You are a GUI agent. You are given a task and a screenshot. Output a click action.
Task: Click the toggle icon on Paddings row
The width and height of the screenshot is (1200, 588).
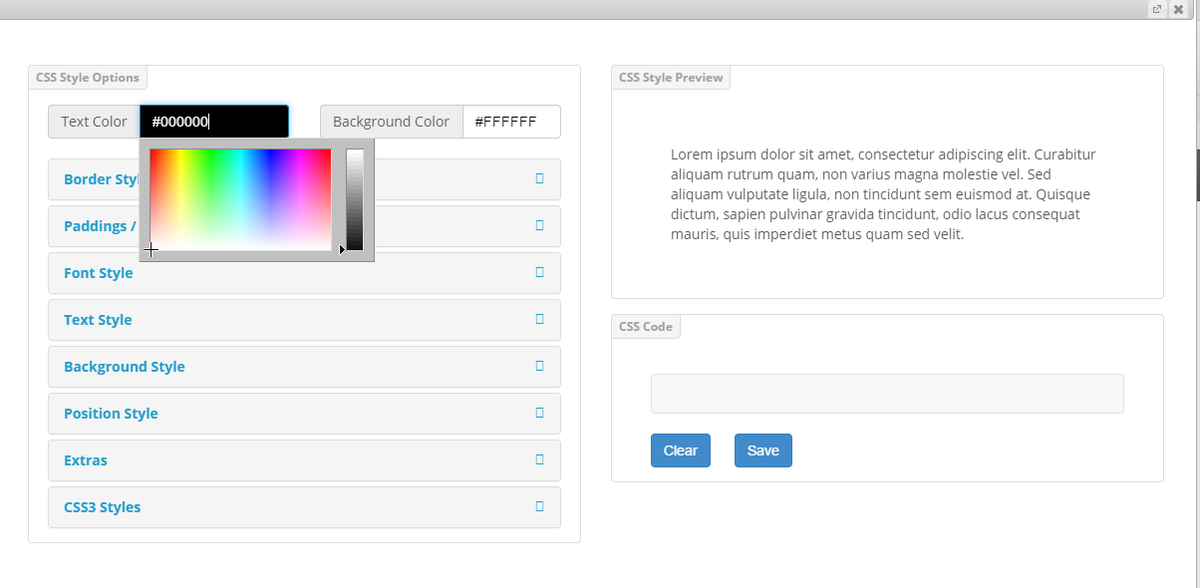(540, 226)
